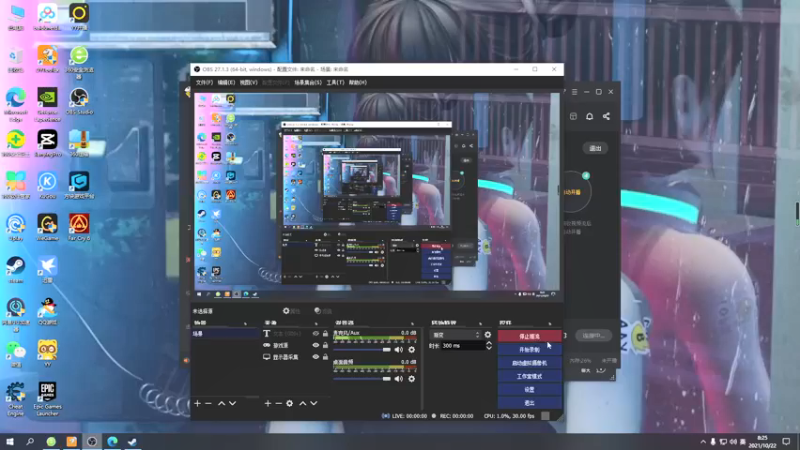Image resolution: width=800 pixels, height=450 pixels.
Task: Open scene transition properties gear
Action: 488,335
